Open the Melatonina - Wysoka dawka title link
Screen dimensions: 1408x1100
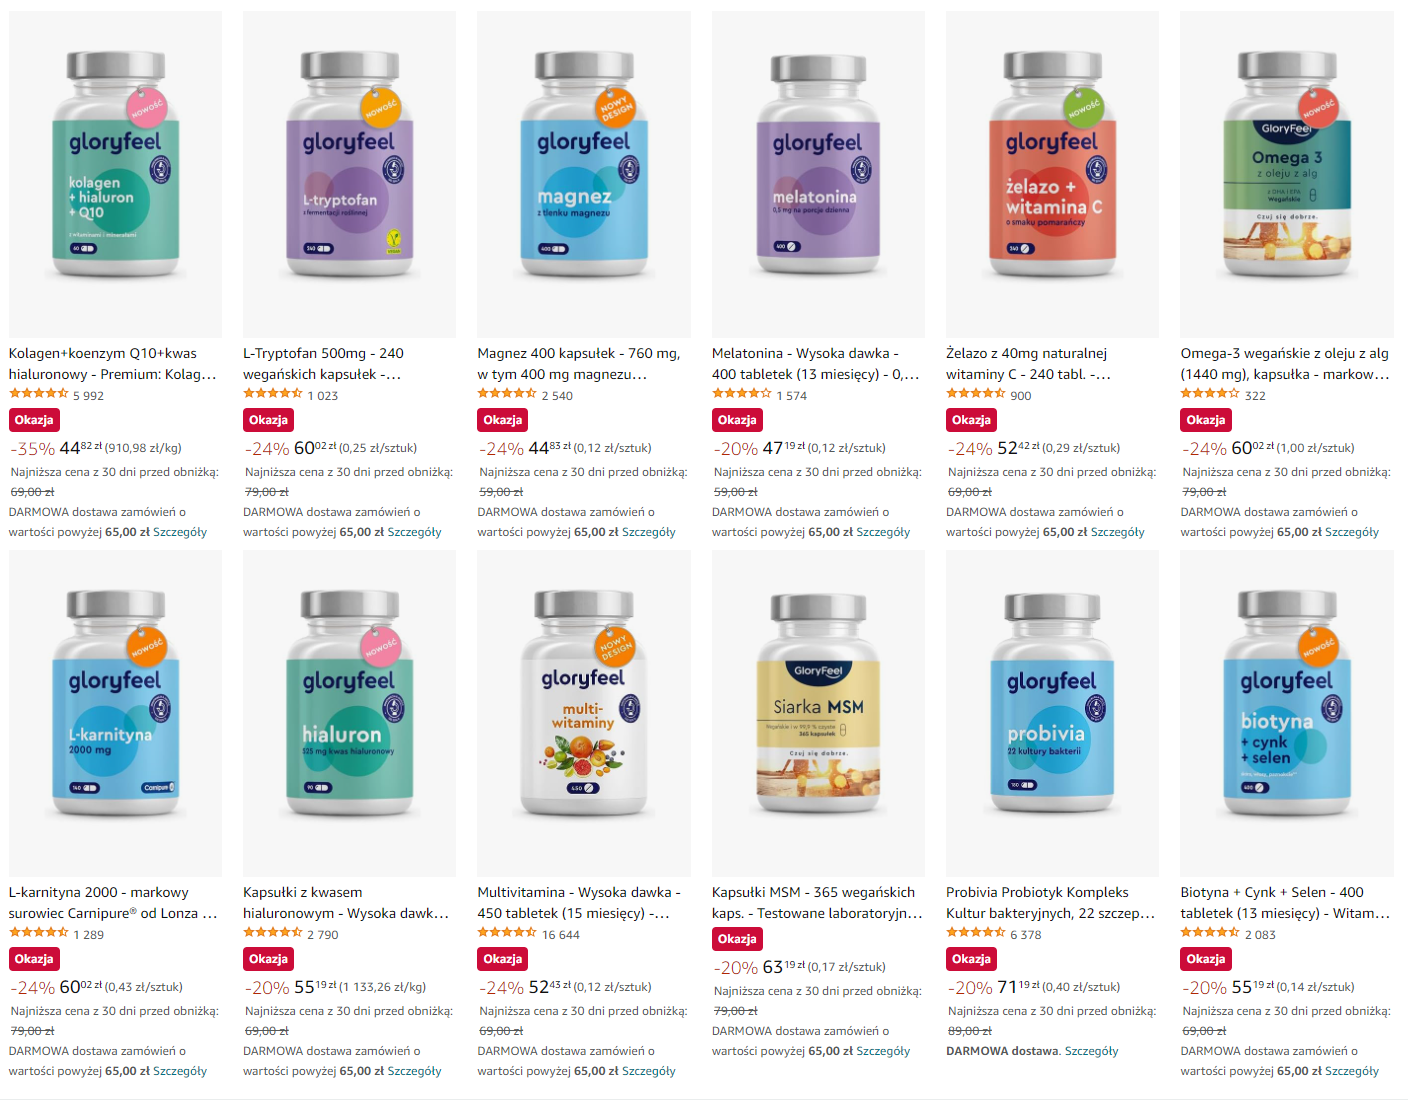click(816, 364)
